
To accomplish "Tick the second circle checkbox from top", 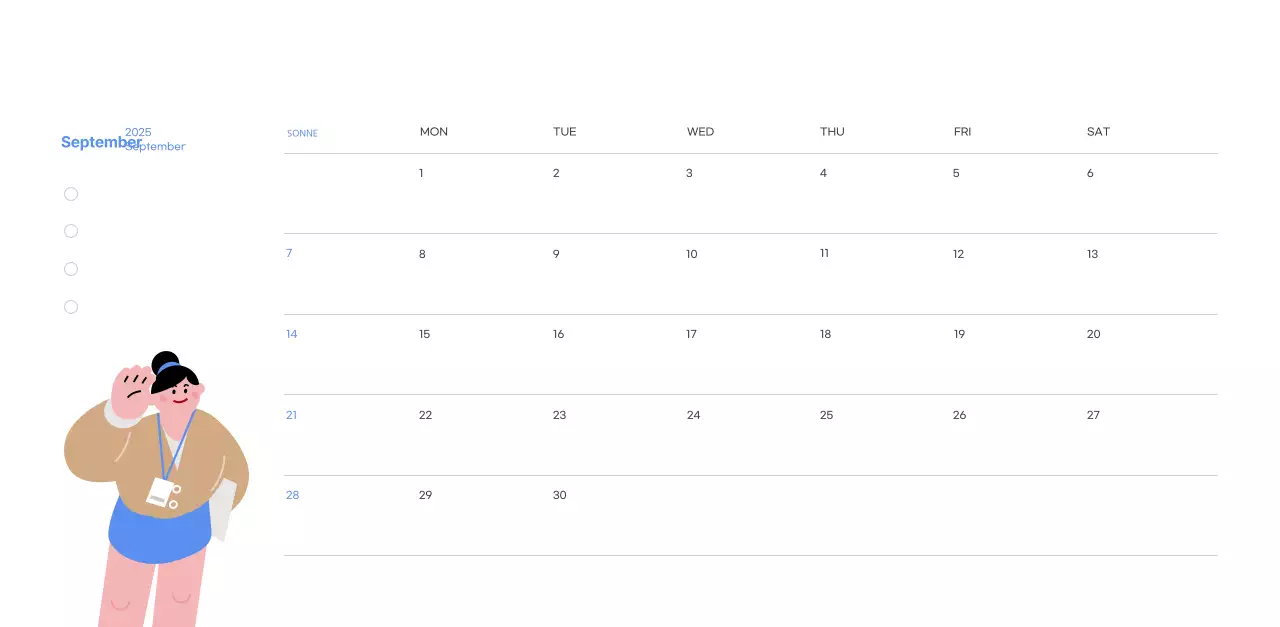I will pos(71,231).
